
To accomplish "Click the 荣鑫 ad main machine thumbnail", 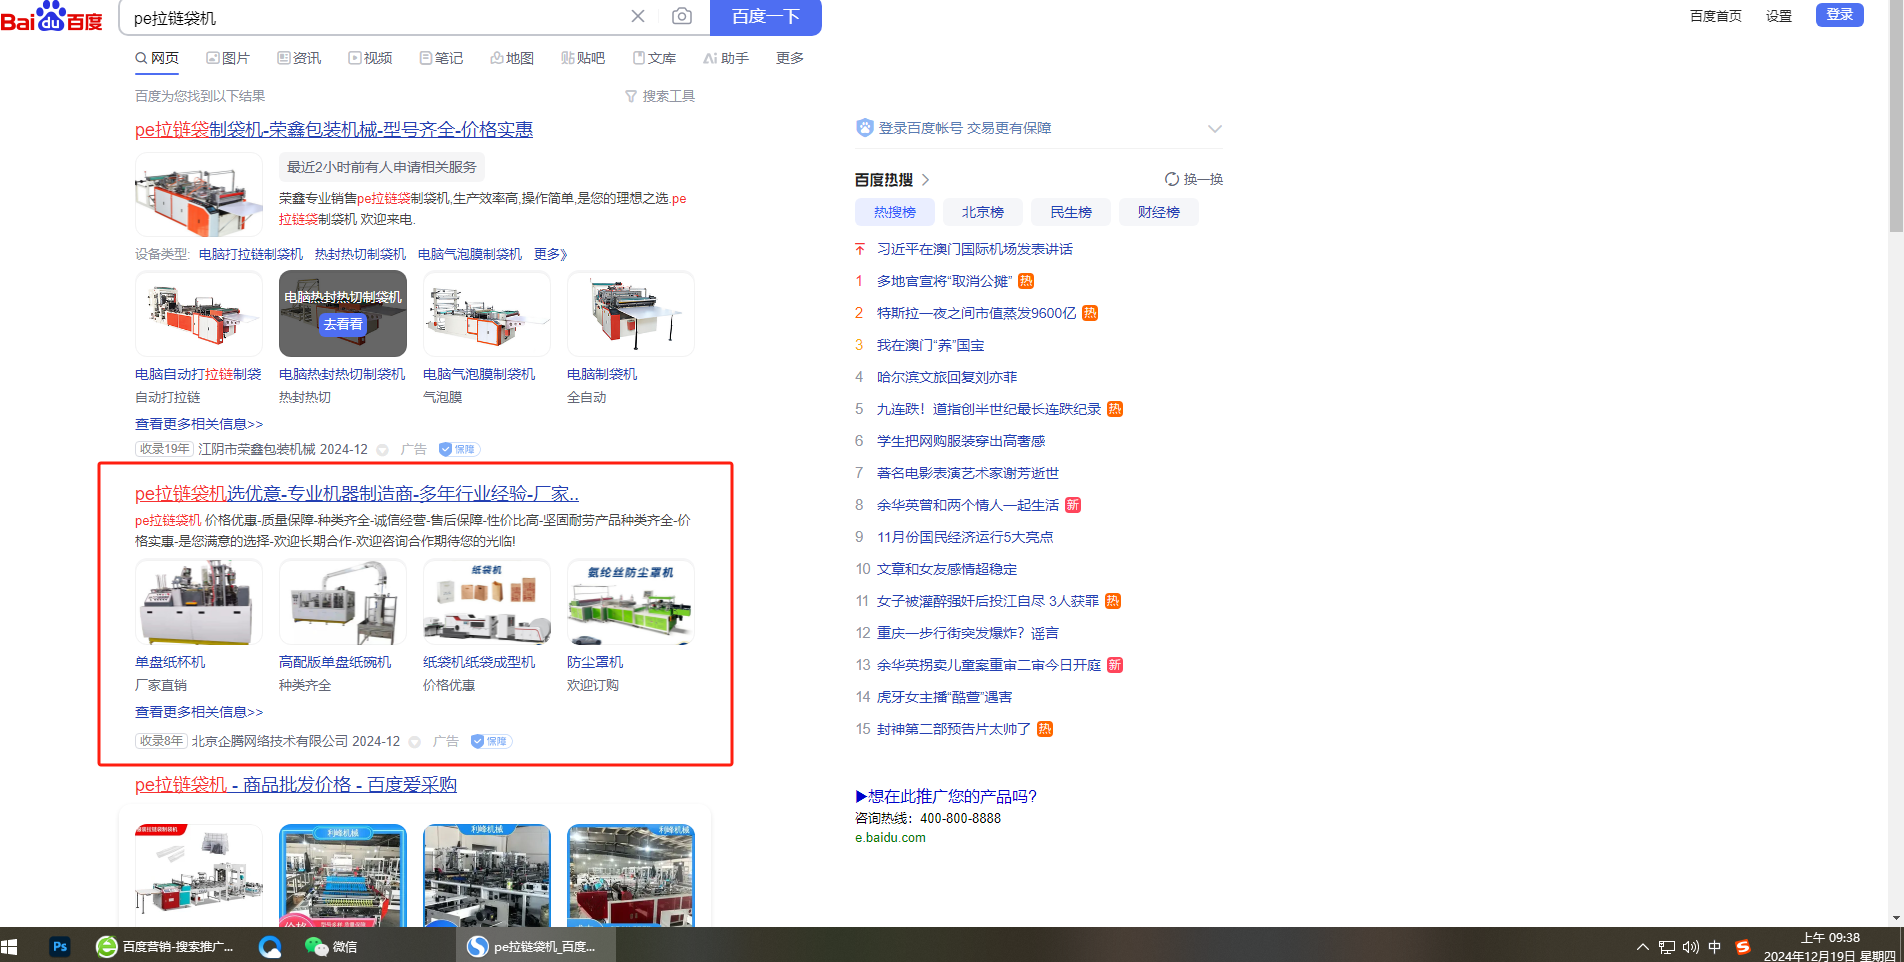I will pos(199,194).
